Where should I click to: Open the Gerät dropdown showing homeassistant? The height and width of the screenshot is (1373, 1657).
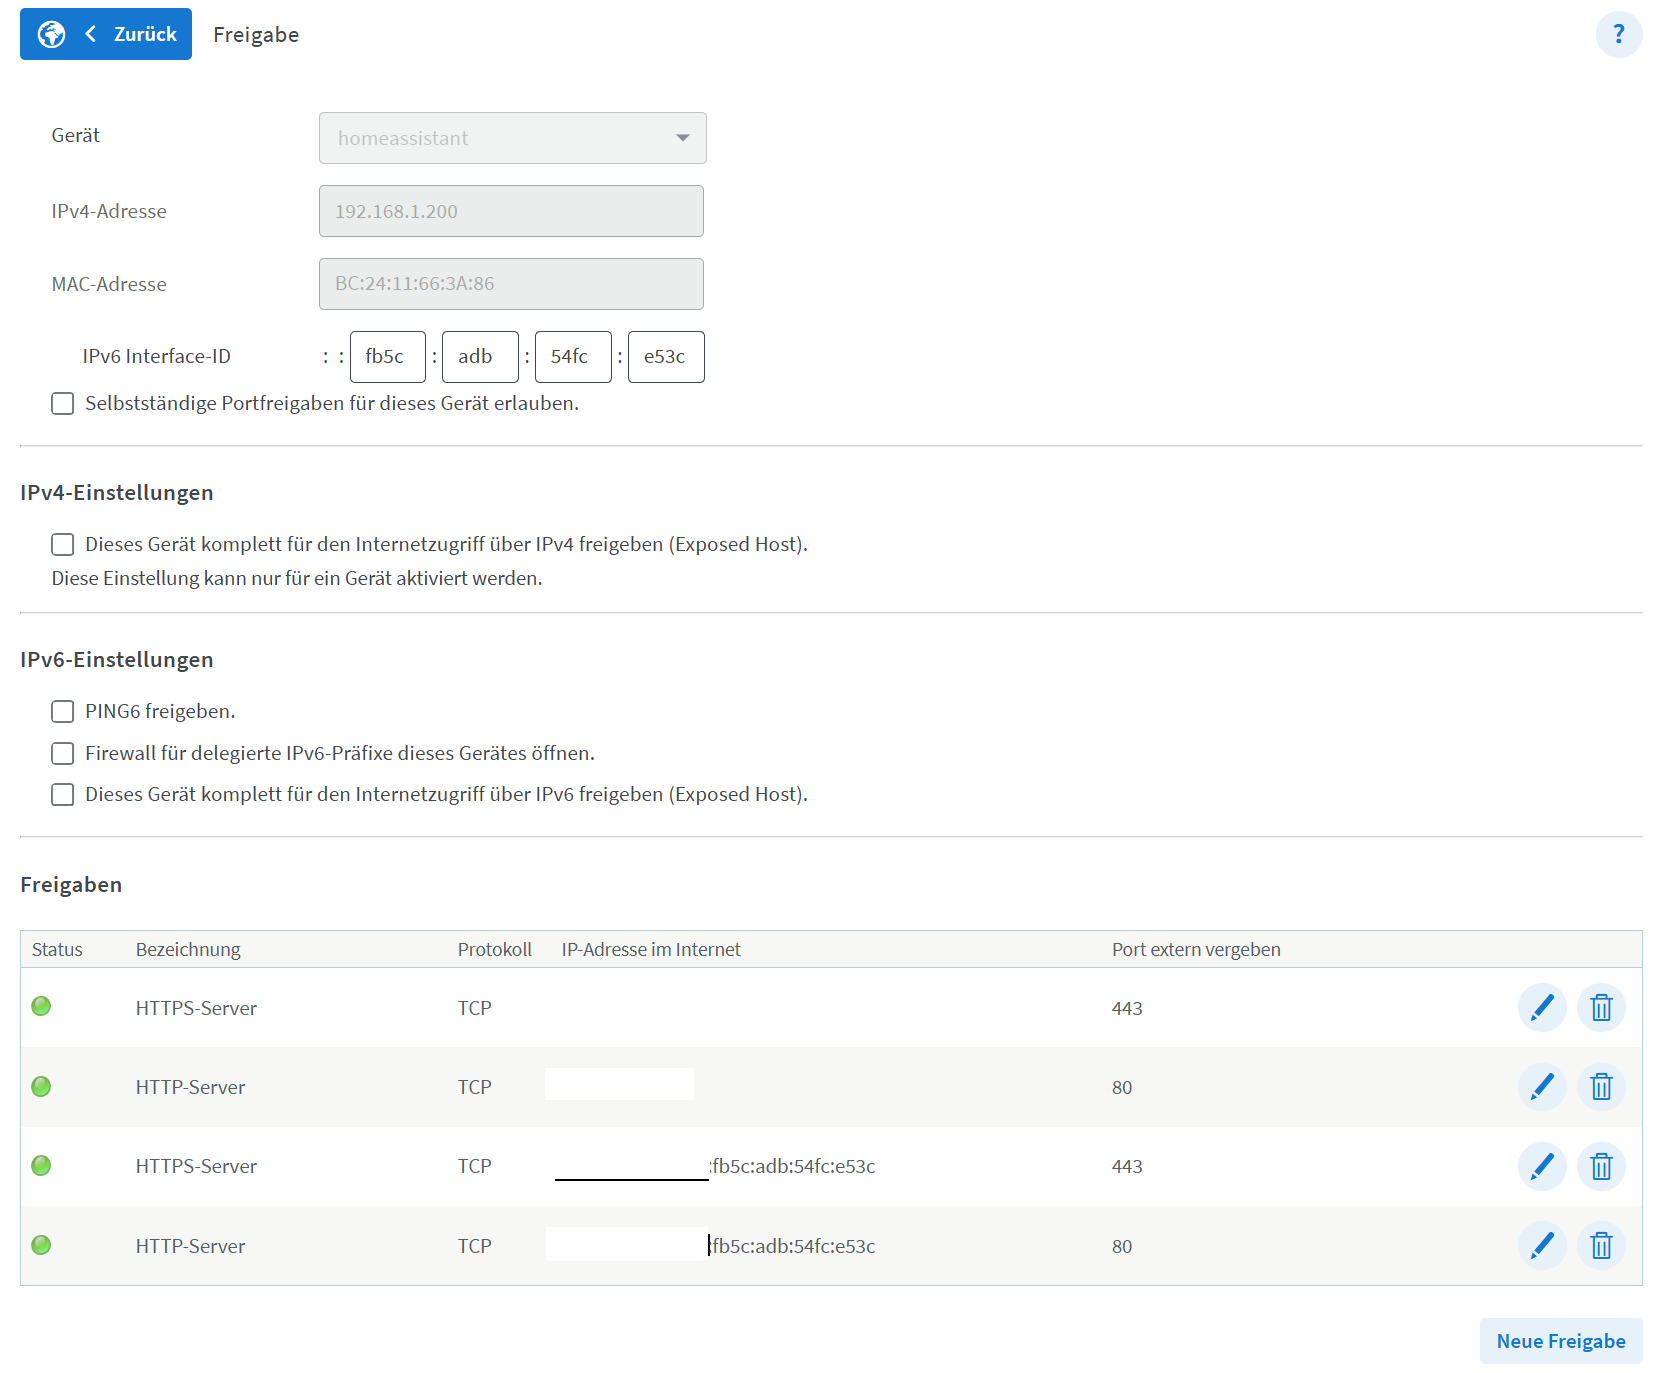tap(512, 138)
